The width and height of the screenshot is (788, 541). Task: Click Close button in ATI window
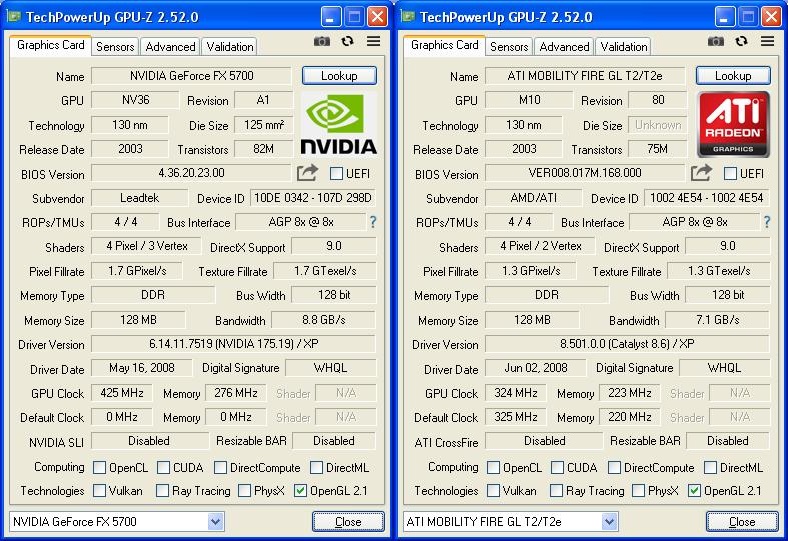(x=742, y=521)
